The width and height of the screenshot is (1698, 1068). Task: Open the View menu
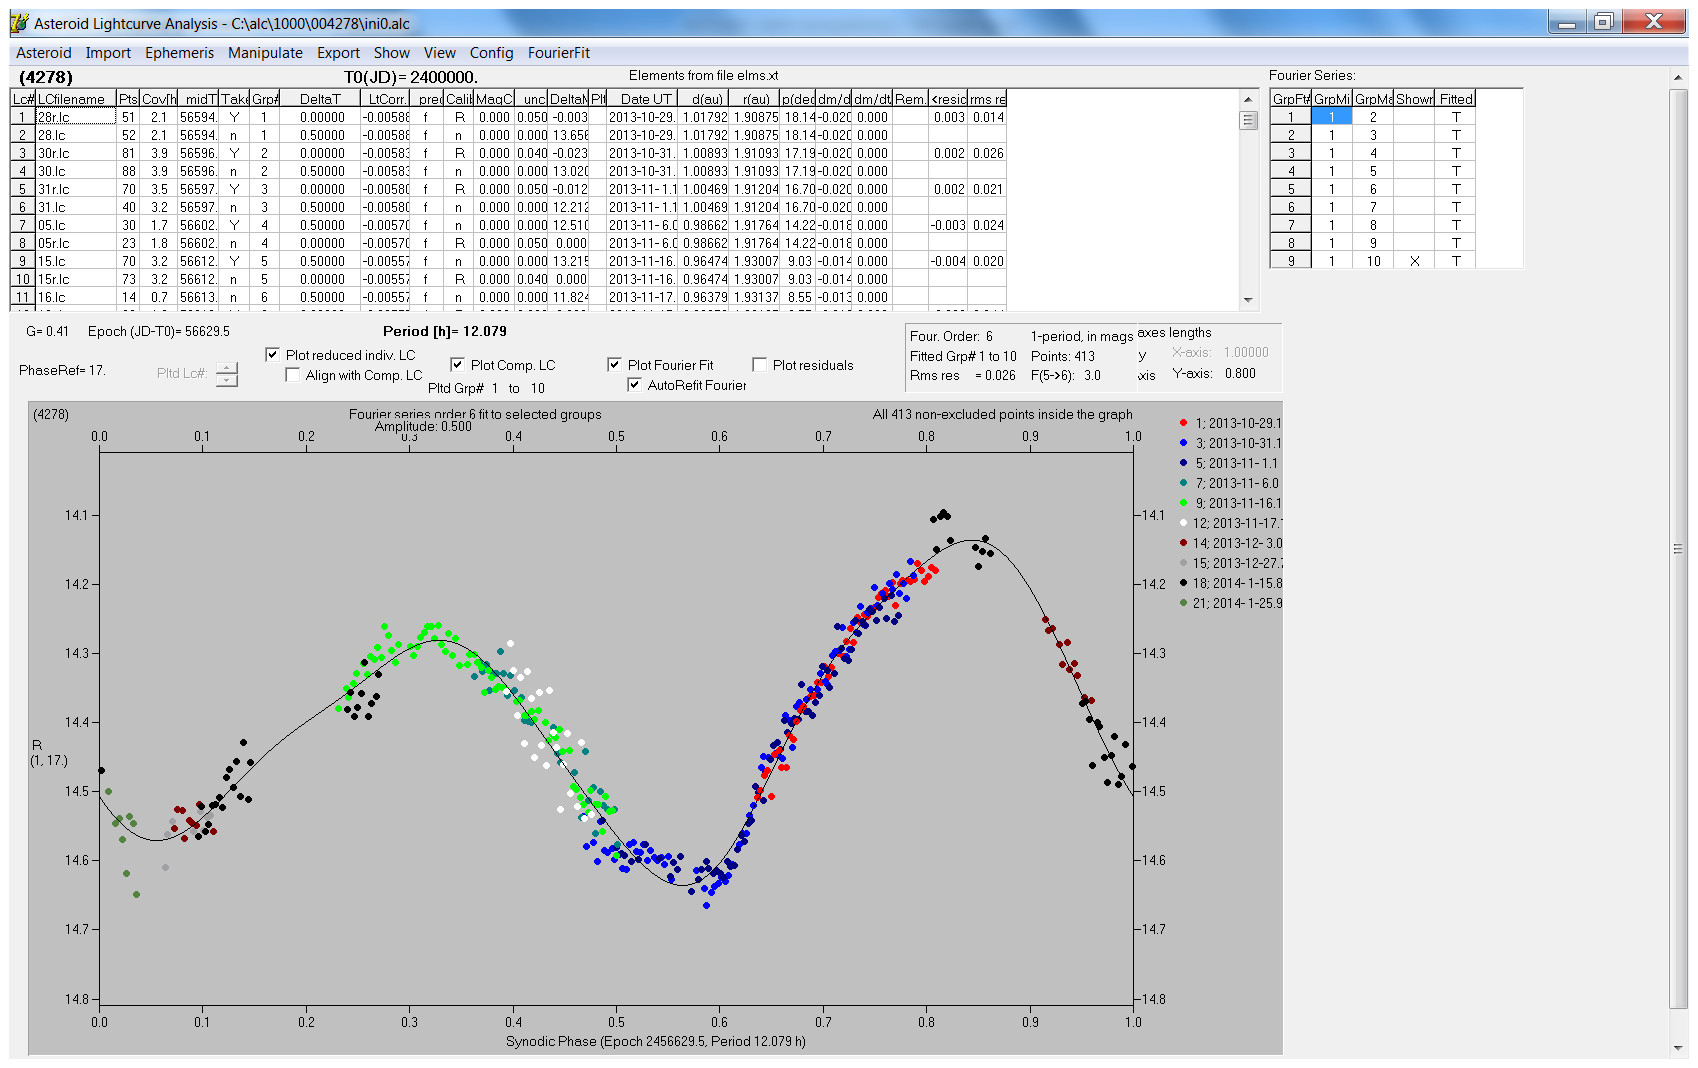pos(440,53)
